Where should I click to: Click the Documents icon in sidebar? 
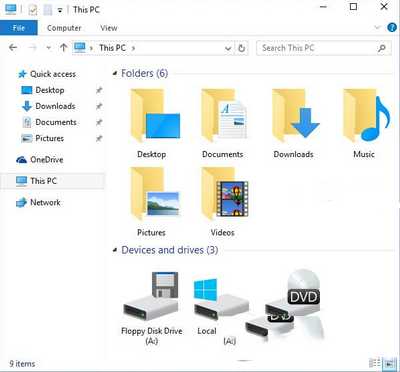[26, 122]
